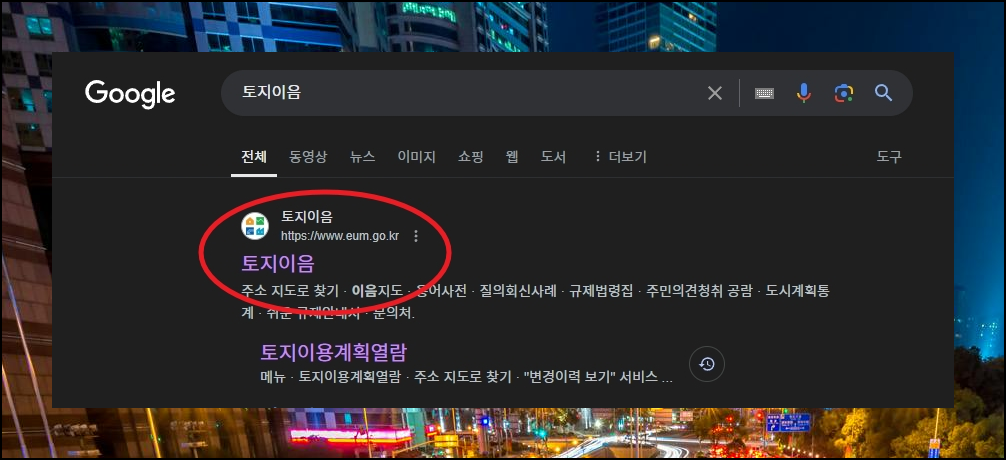
Task: Select the 전체 tab
Action: [x=254, y=157]
